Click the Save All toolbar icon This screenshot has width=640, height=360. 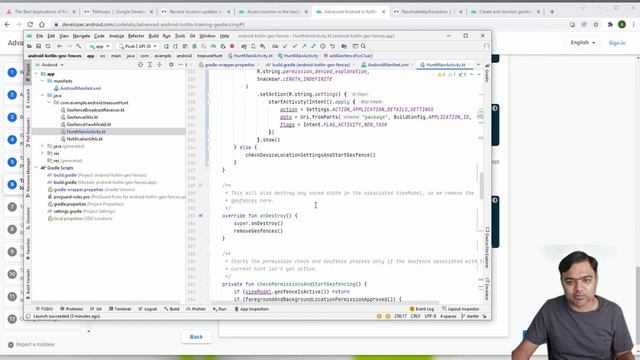(x=38, y=46)
